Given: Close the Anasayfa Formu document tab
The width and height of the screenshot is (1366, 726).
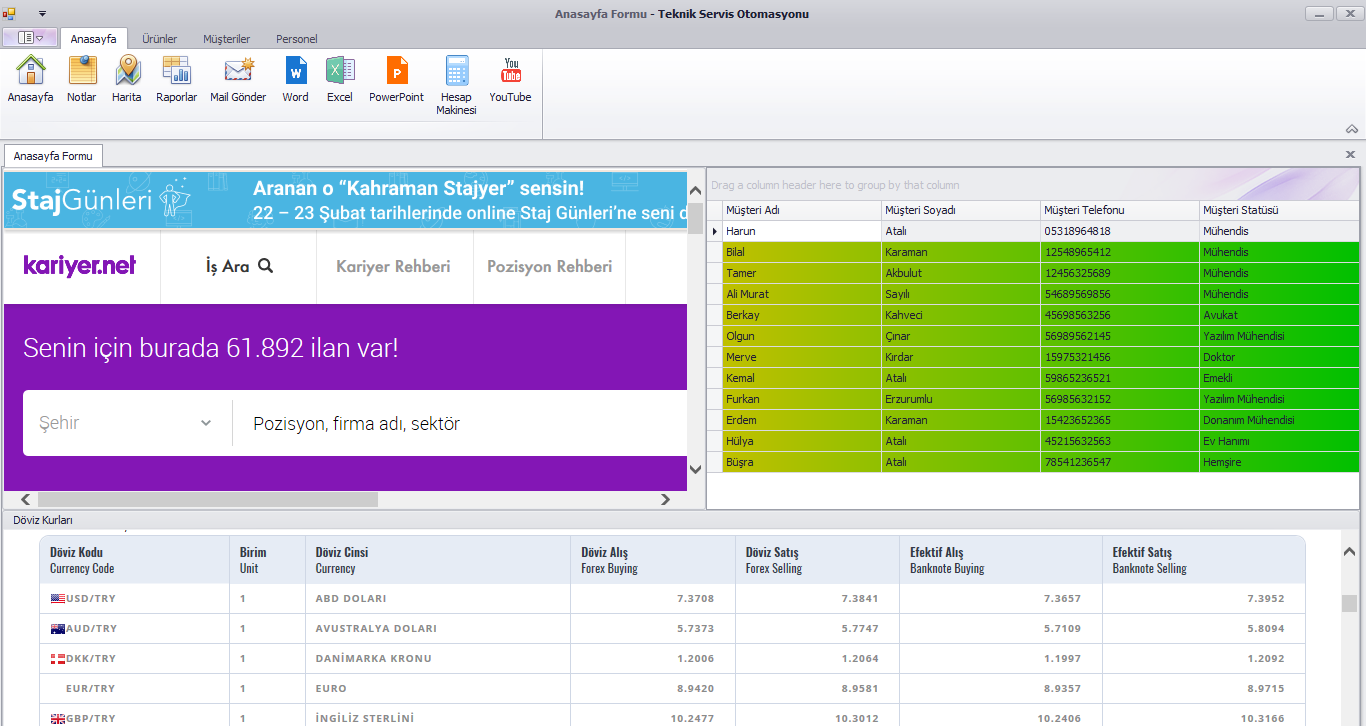Looking at the screenshot, I should coord(1350,155).
